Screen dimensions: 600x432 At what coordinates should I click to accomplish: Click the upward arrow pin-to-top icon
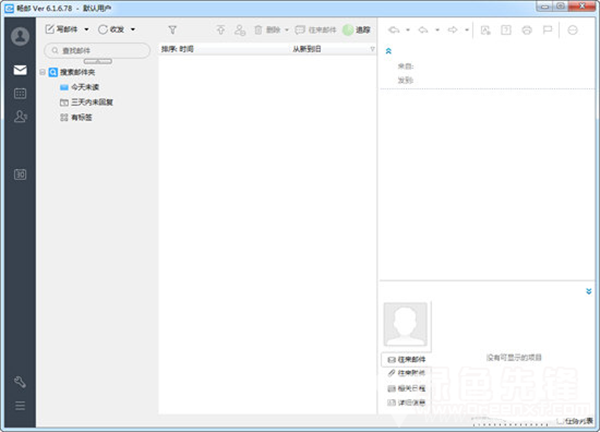(x=221, y=30)
